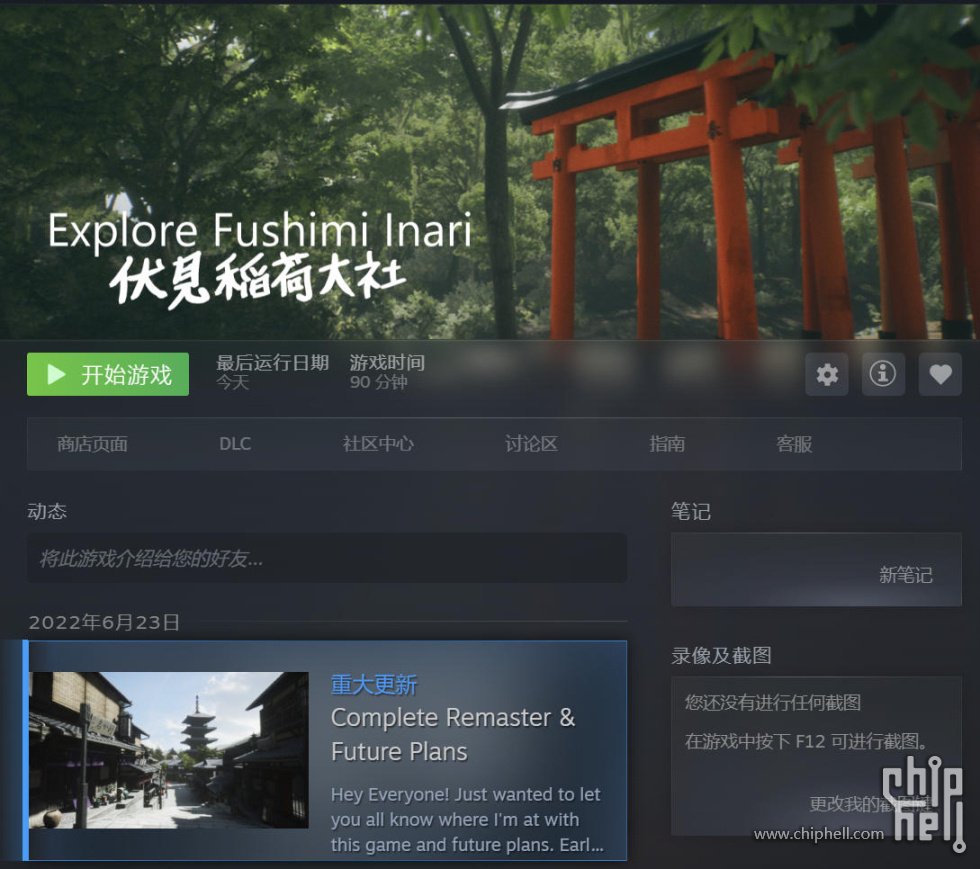Open the game info icon
The width and height of the screenshot is (980, 869).
tap(883, 374)
